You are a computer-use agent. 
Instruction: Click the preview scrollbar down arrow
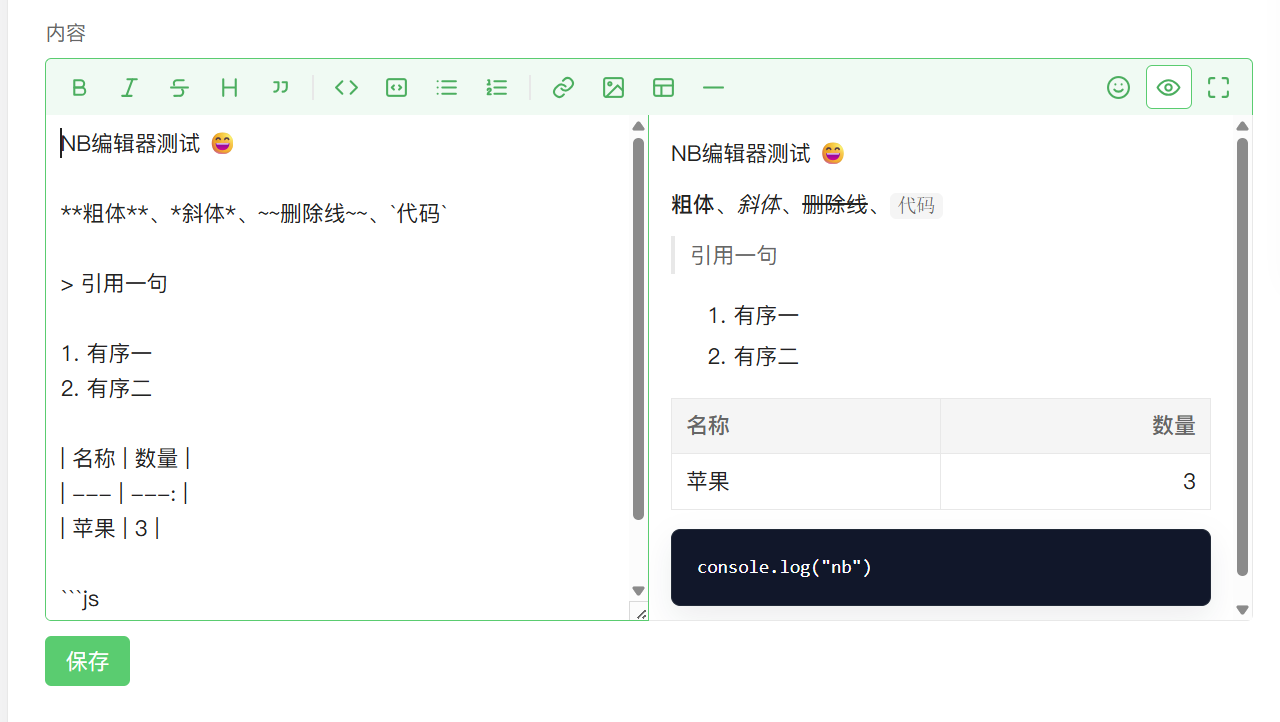click(x=1243, y=609)
